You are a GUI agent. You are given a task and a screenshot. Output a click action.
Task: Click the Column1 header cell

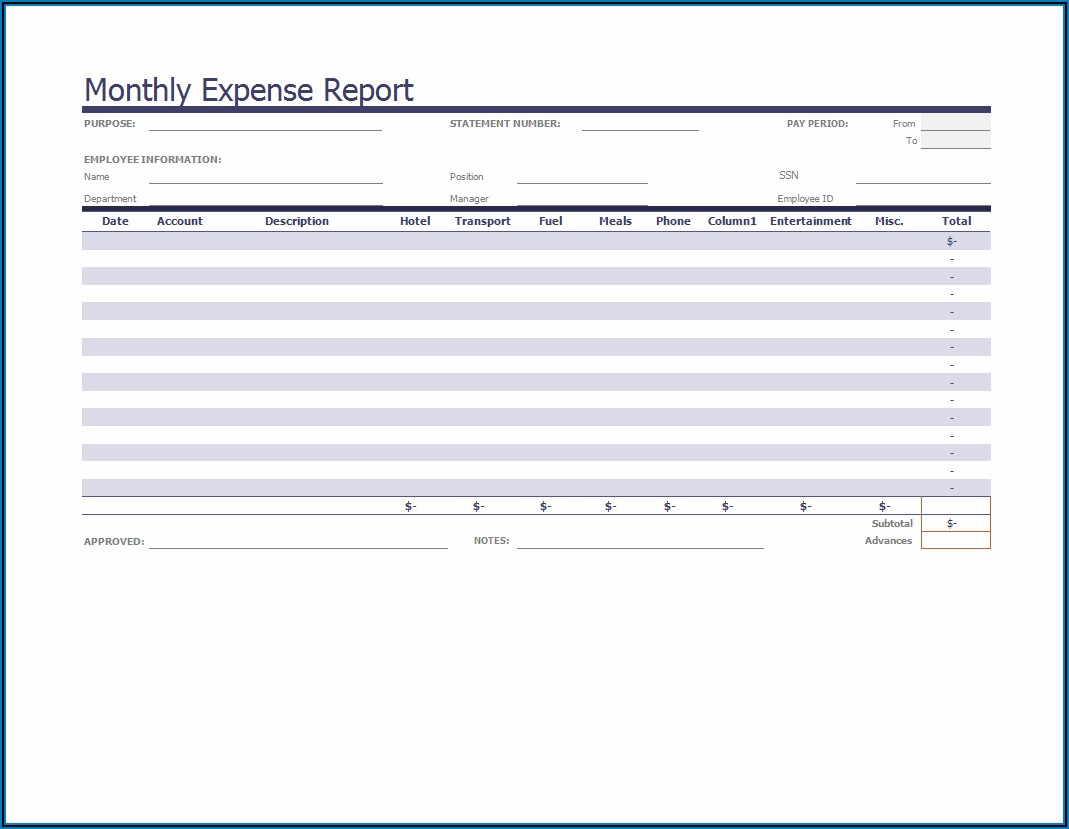(733, 221)
